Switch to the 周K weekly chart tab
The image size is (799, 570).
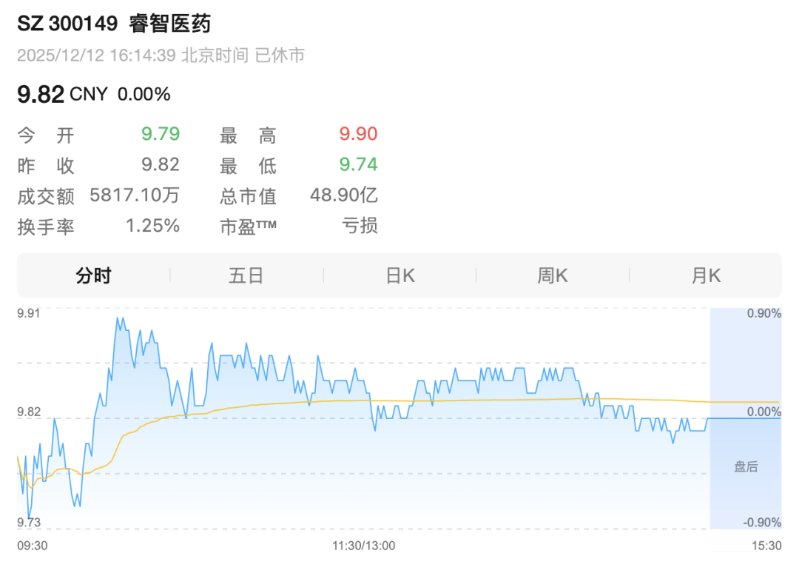point(553,276)
